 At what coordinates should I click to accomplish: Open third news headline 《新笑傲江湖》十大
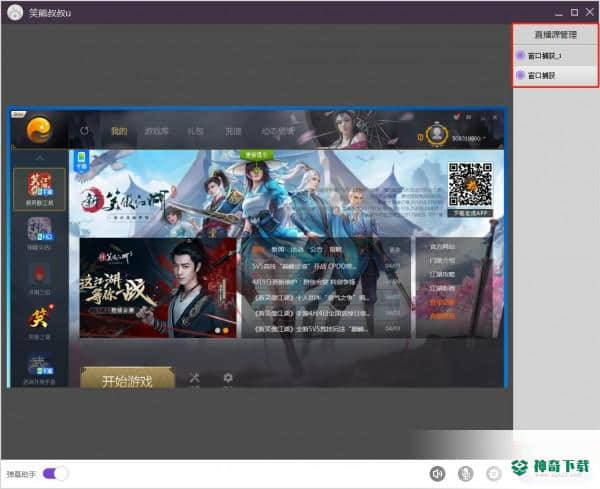[x=311, y=297]
